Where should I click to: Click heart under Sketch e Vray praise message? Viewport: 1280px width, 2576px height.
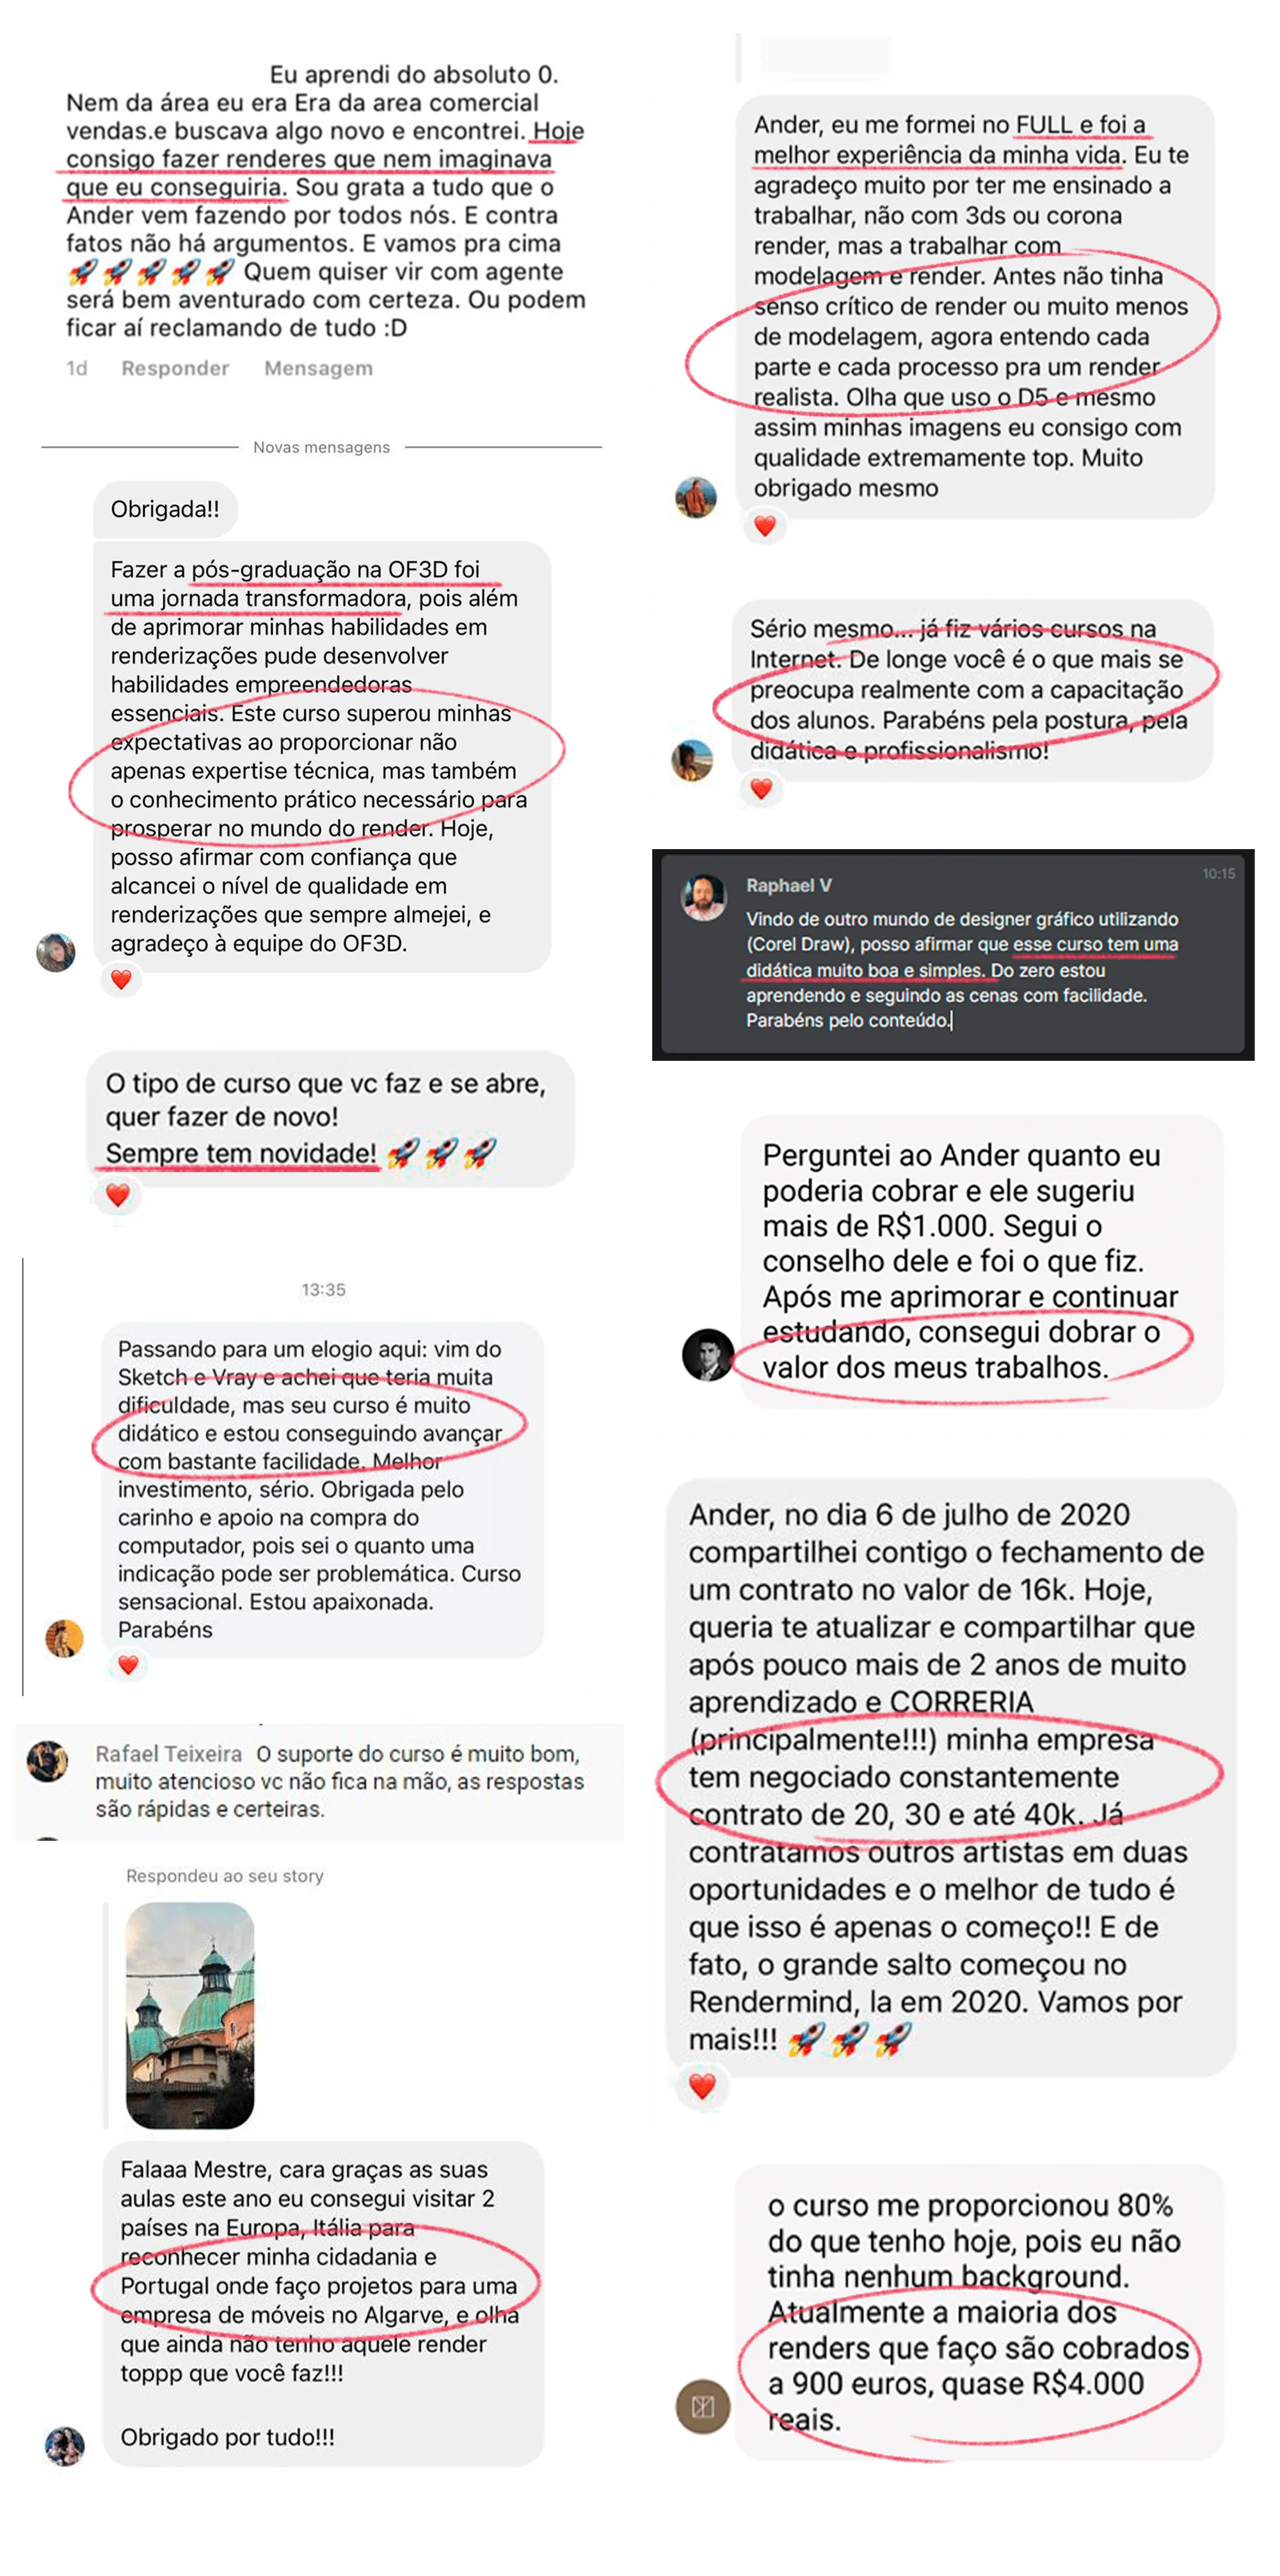(128, 1665)
